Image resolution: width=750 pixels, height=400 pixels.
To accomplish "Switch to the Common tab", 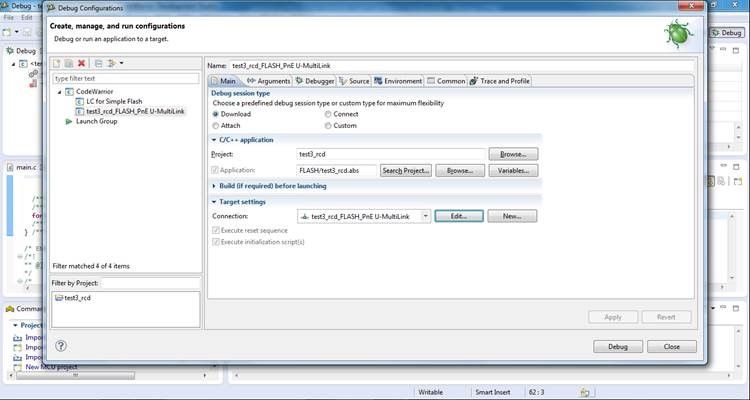I will tap(446, 81).
